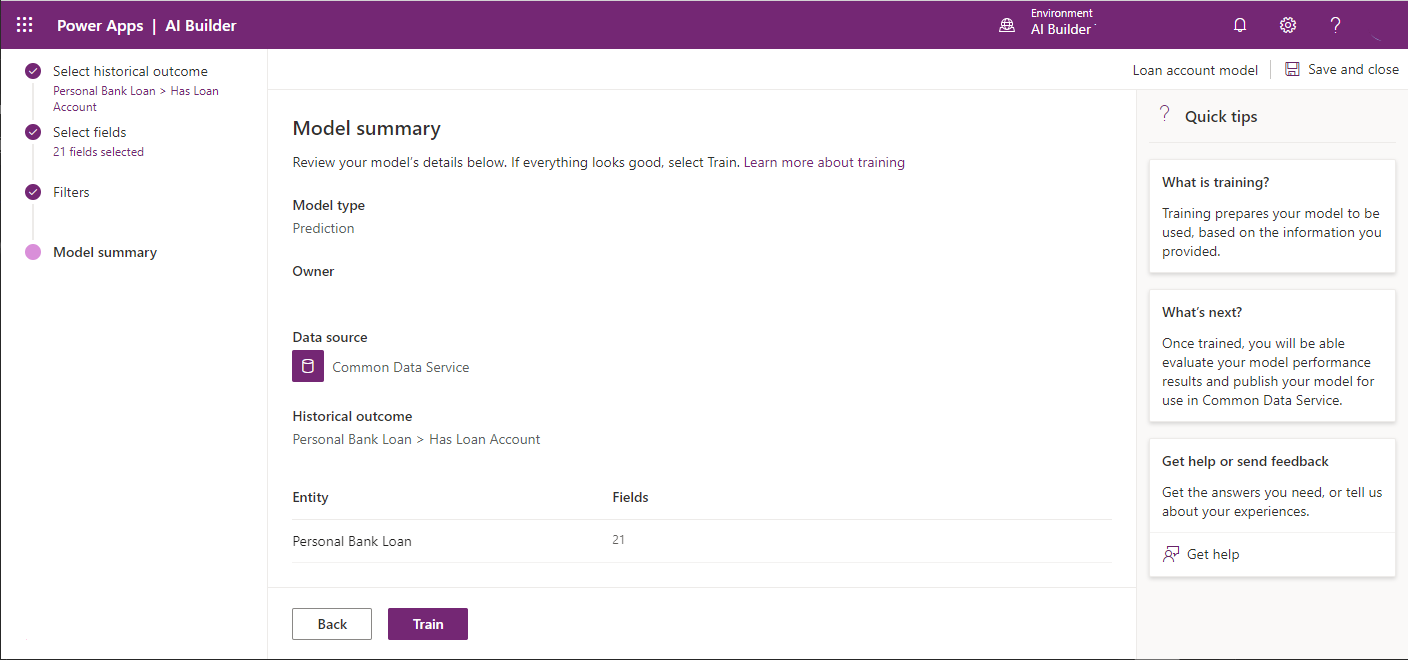
Task: Open the app launcher waffle menu
Action: (24, 24)
